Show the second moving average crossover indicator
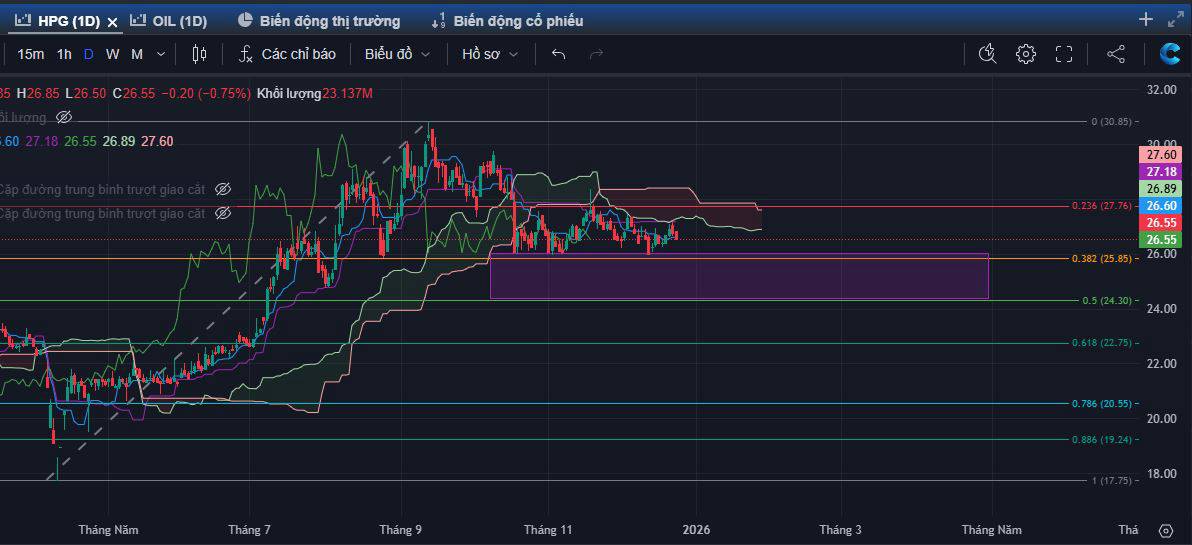 (x=223, y=213)
